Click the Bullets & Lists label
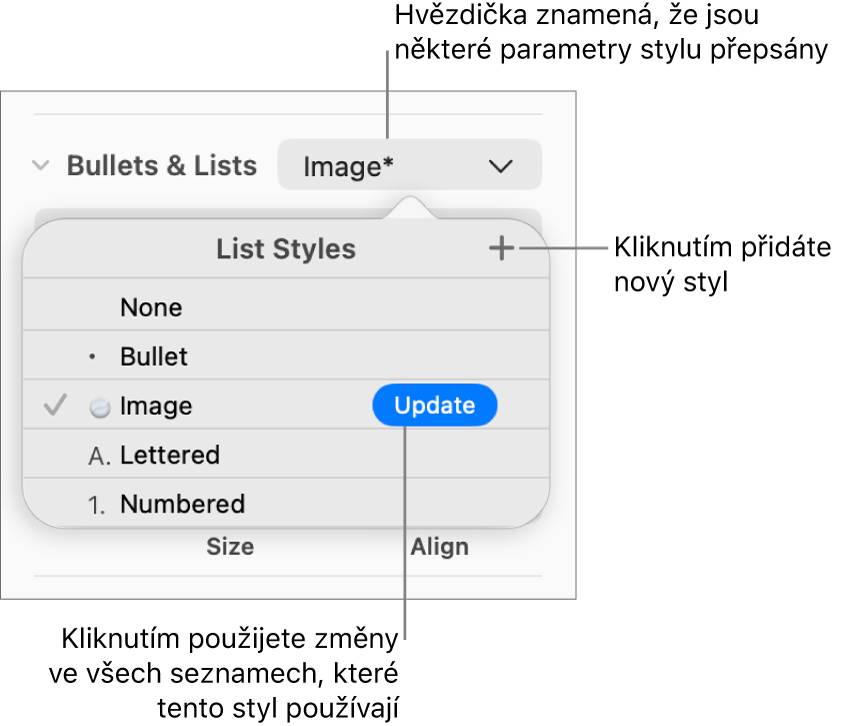The width and height of the screenshot is (846, 726). pos(161,166)
